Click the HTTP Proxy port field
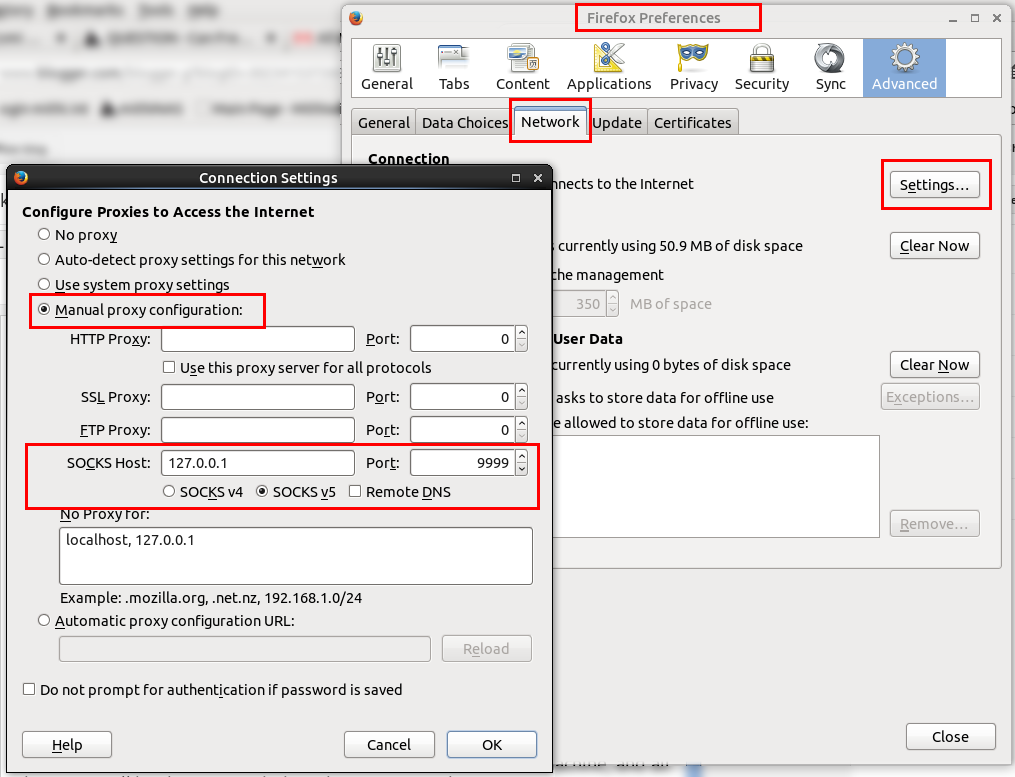This screenshot has width=1015, height=777. point(463,339)
